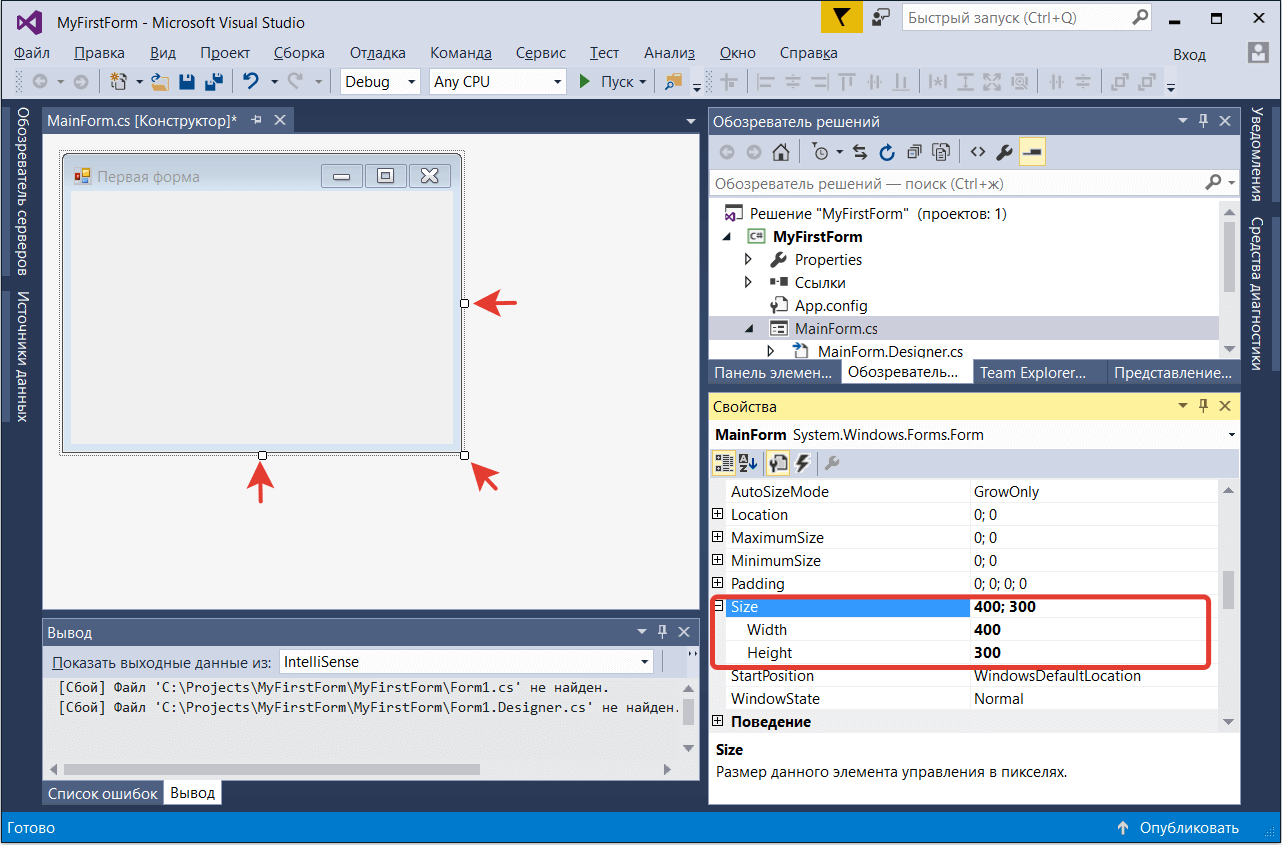
Task: Open the Сборка menu
Action: (x=299, y=53)
